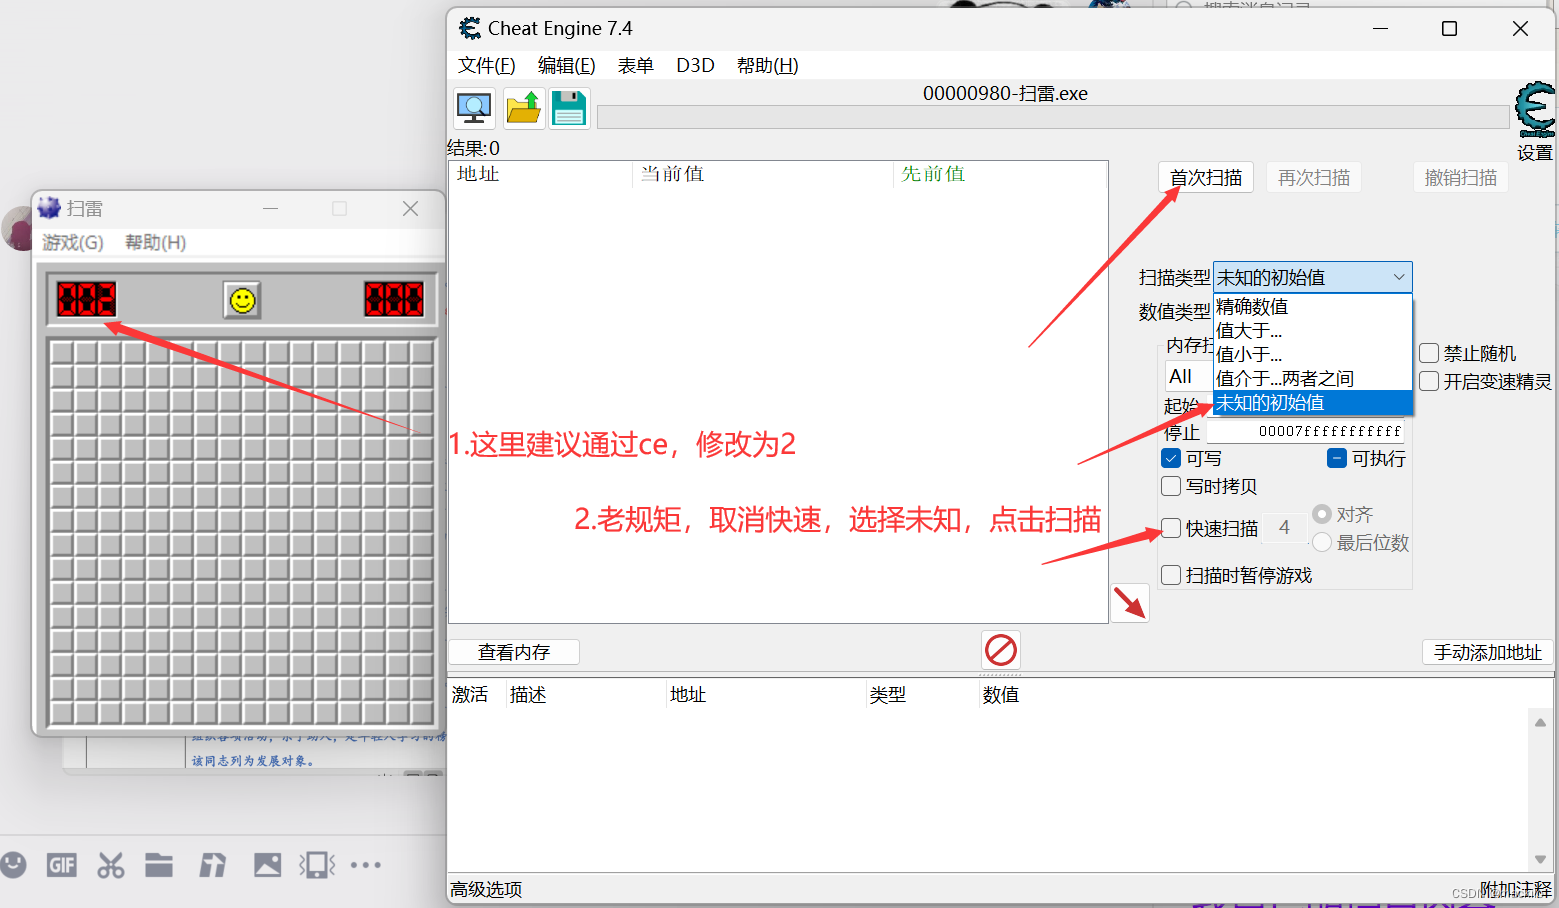Click the open cheat table folder icon
Viewport: 1559px width, 908px height.
[x=523, y=108]
